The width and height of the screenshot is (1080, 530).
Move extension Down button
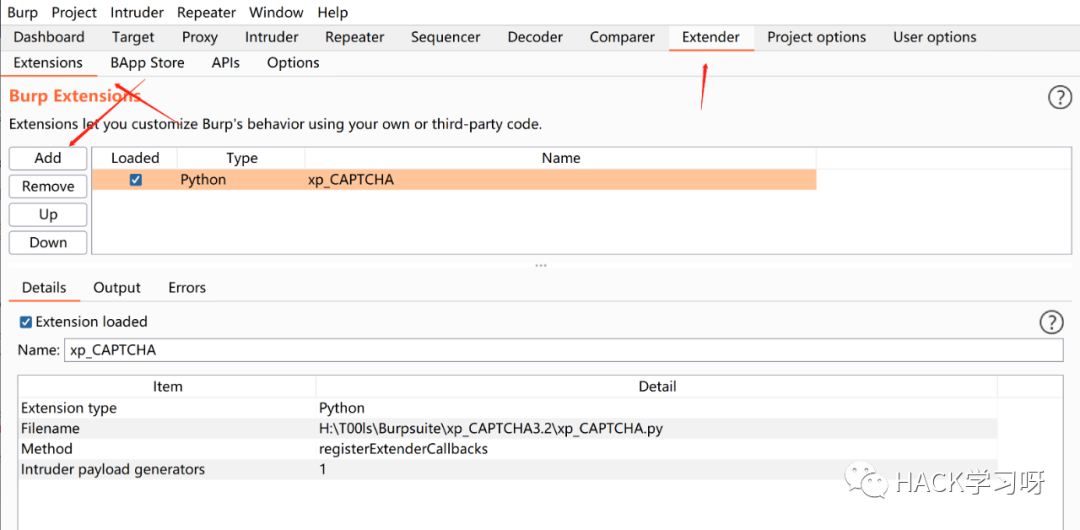click(48, 243)
